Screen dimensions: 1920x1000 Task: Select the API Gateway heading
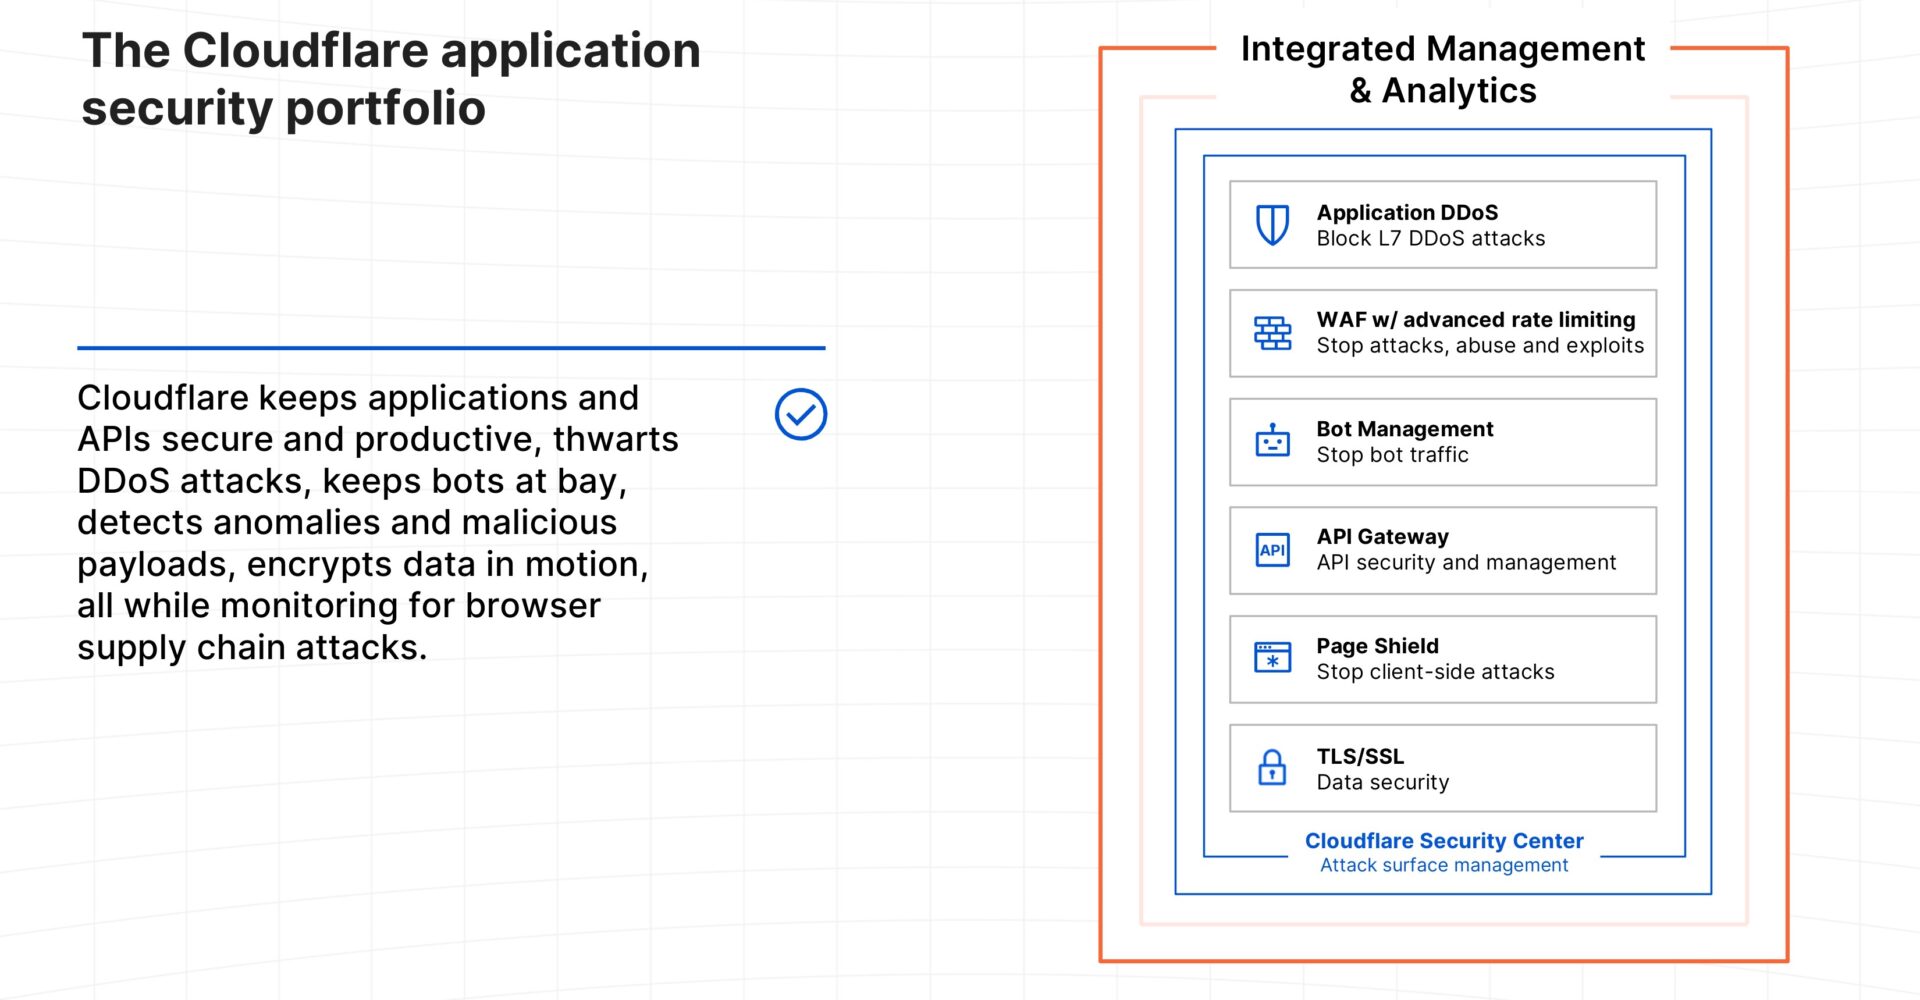coord(1382,537)
